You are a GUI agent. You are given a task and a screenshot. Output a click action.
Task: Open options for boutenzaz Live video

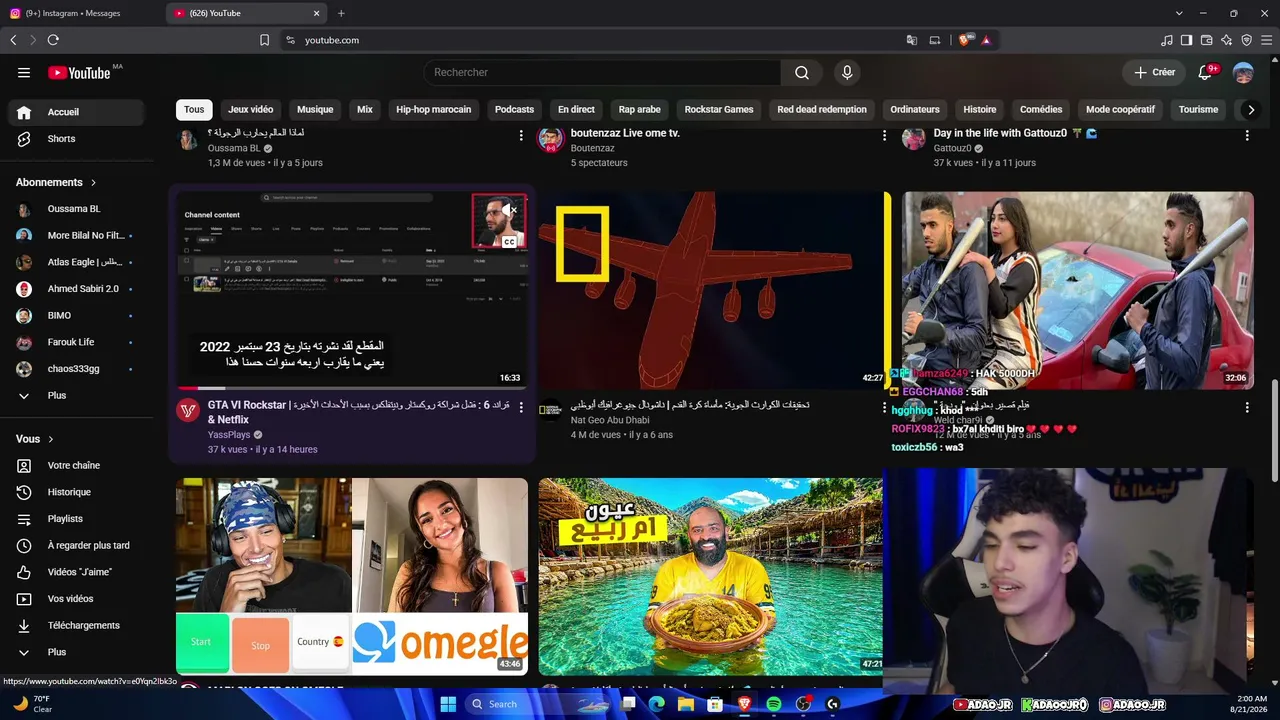[884, 135]
